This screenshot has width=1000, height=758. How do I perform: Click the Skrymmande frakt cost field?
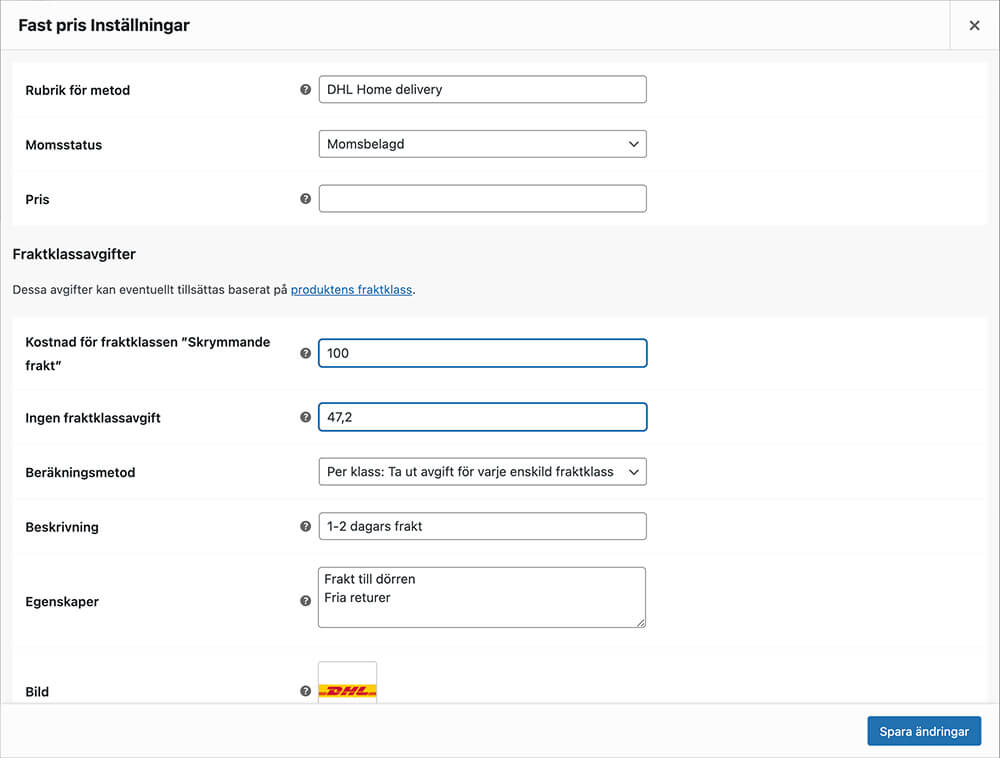click(482, 353)
